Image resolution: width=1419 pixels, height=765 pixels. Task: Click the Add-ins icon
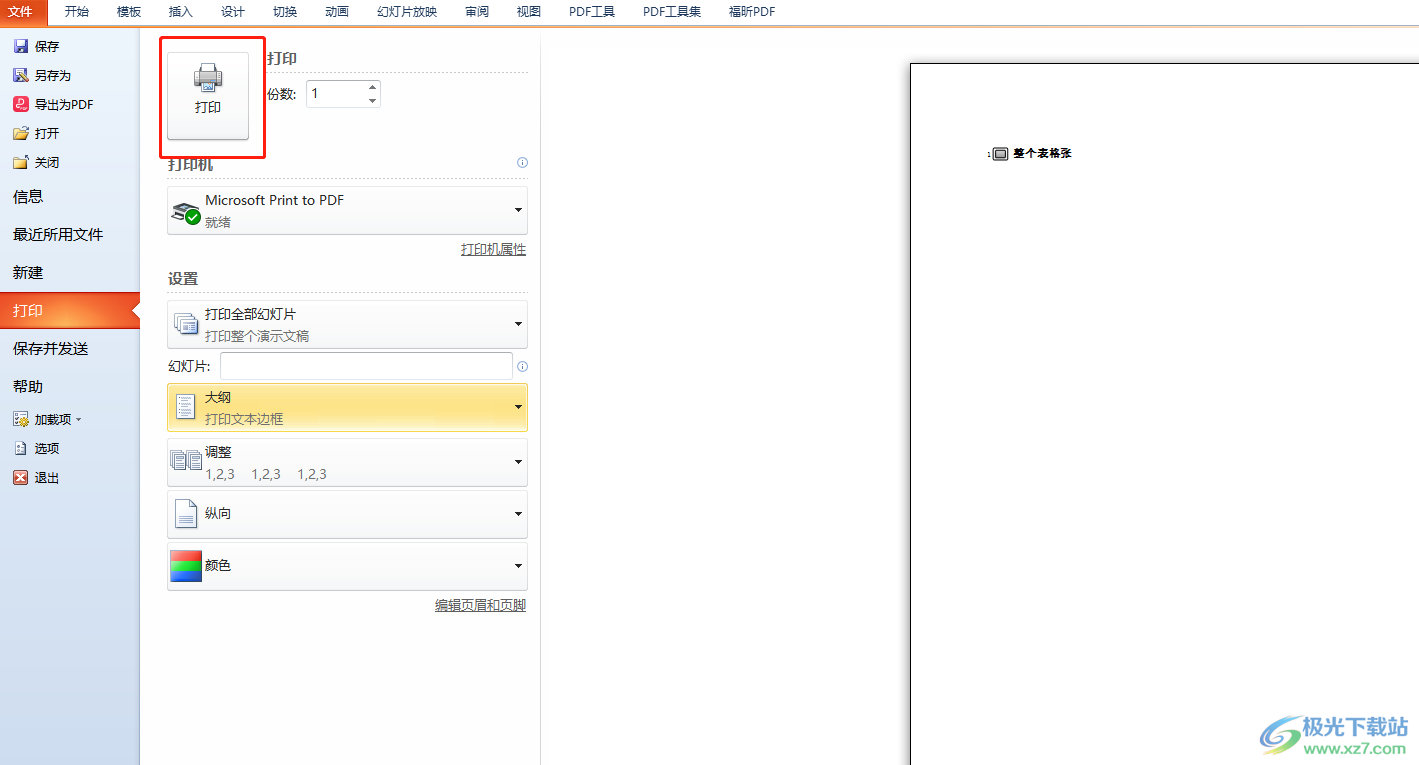coord(20,419)
